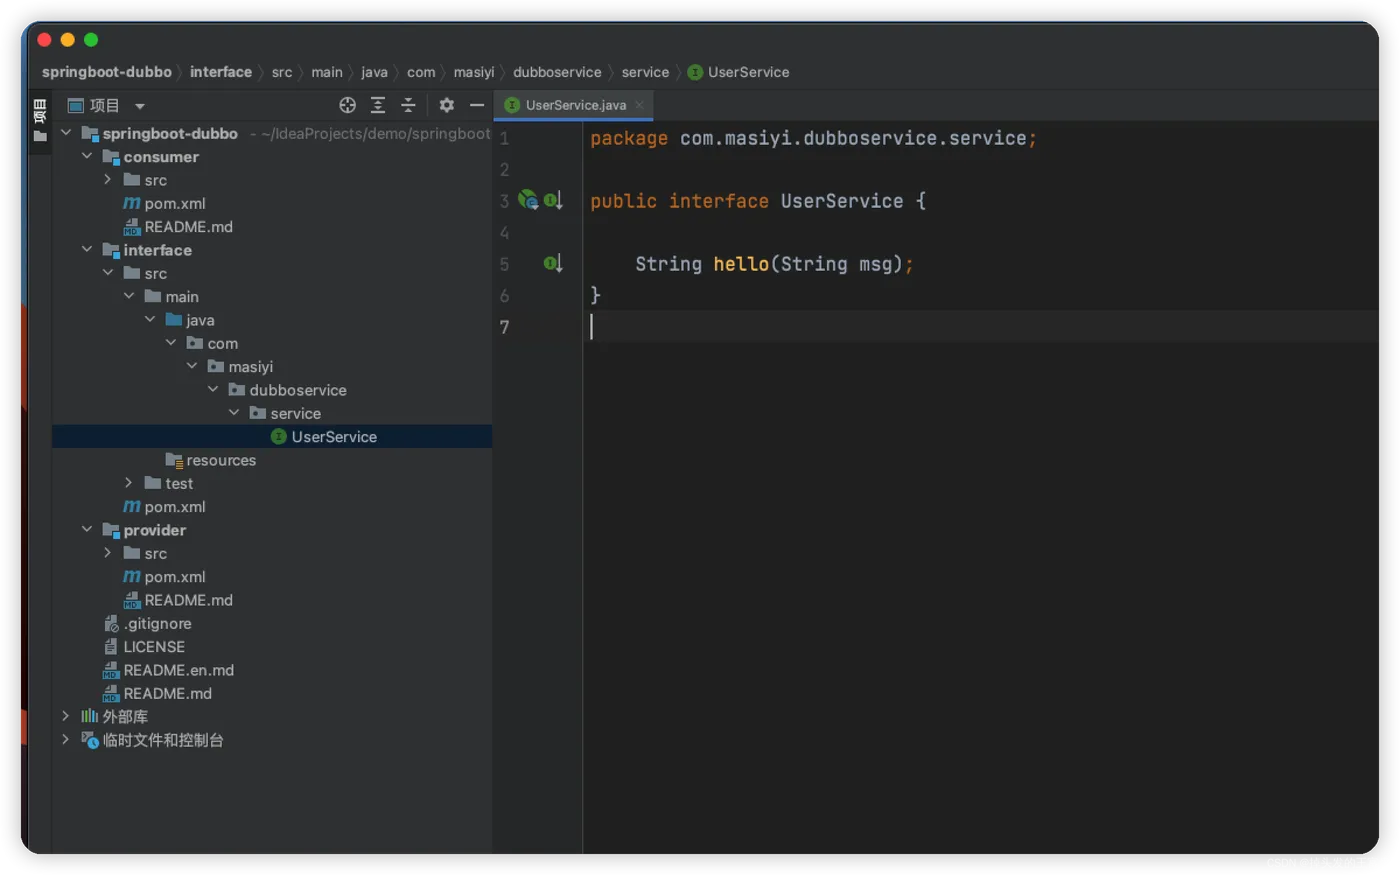Open consumer pom.xml file
Viewport: 1400px width, 875px height.
click(x=164, y=203)
